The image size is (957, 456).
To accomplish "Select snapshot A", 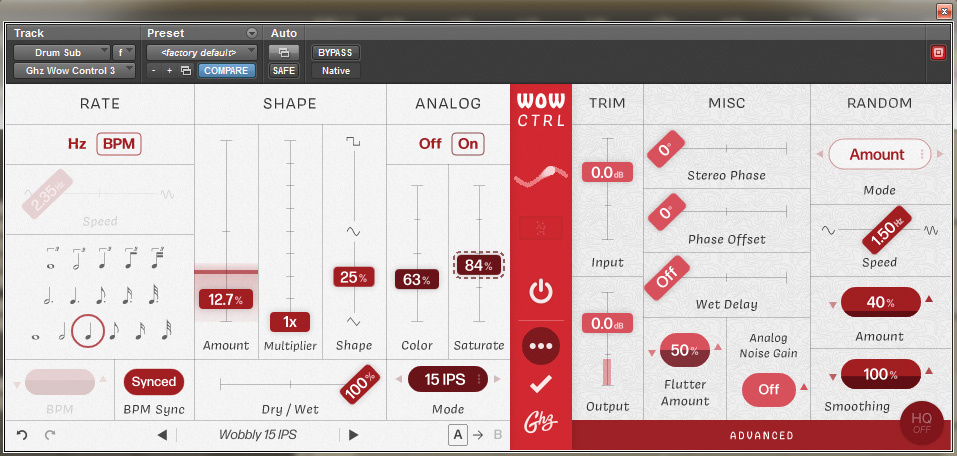I will [458, 435].
